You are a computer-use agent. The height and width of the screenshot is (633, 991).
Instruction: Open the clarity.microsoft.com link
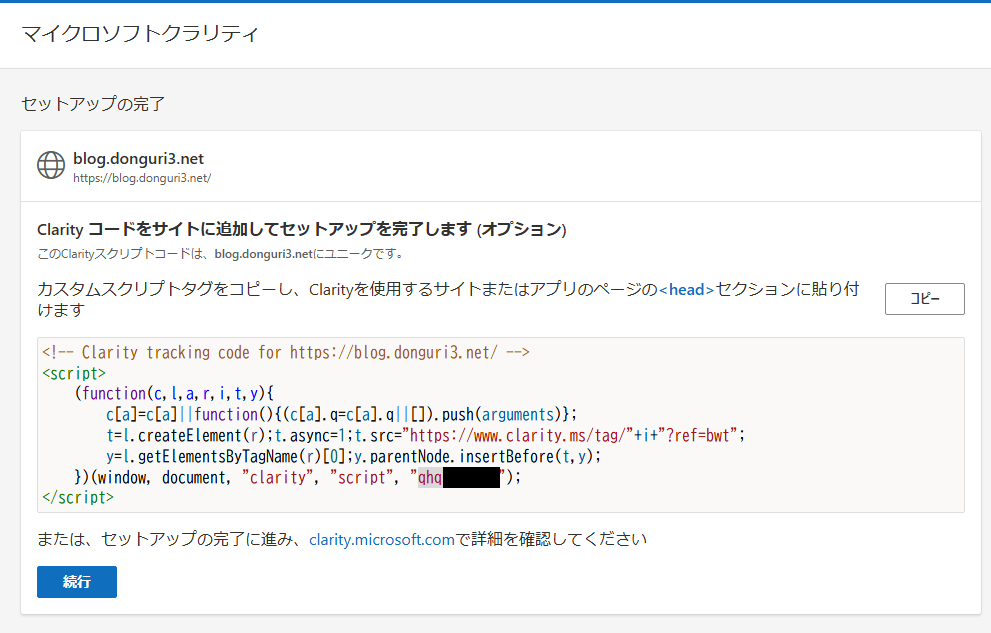[x=382, y=540]
